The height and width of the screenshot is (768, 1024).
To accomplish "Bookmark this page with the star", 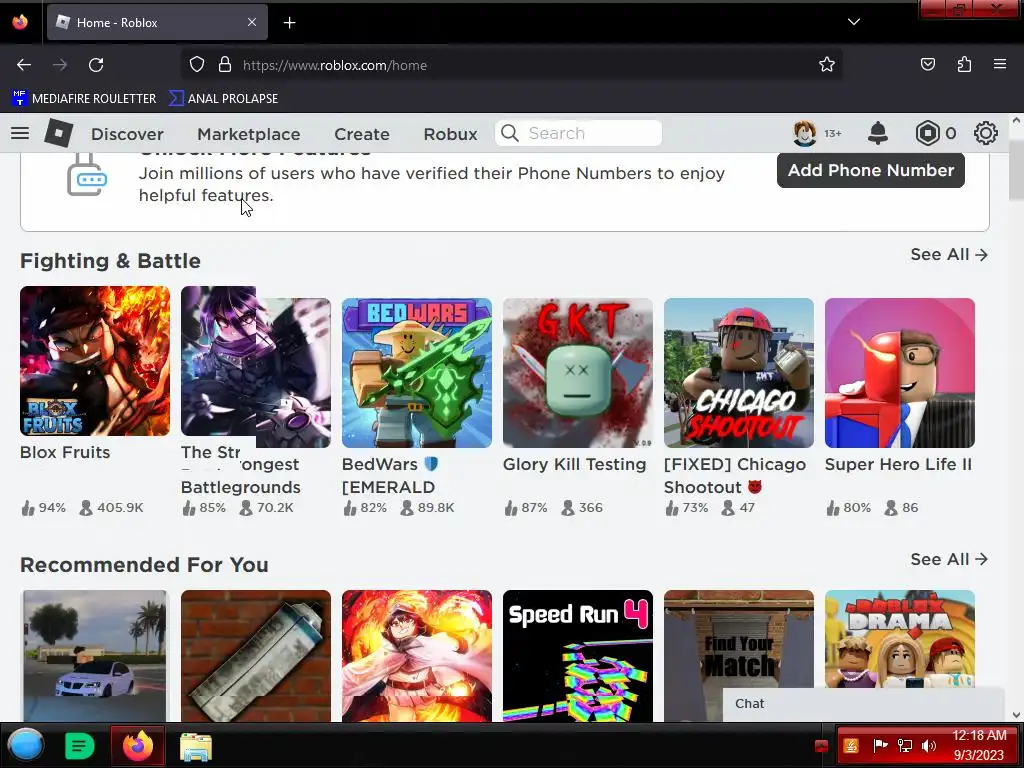I will point(827,65).
